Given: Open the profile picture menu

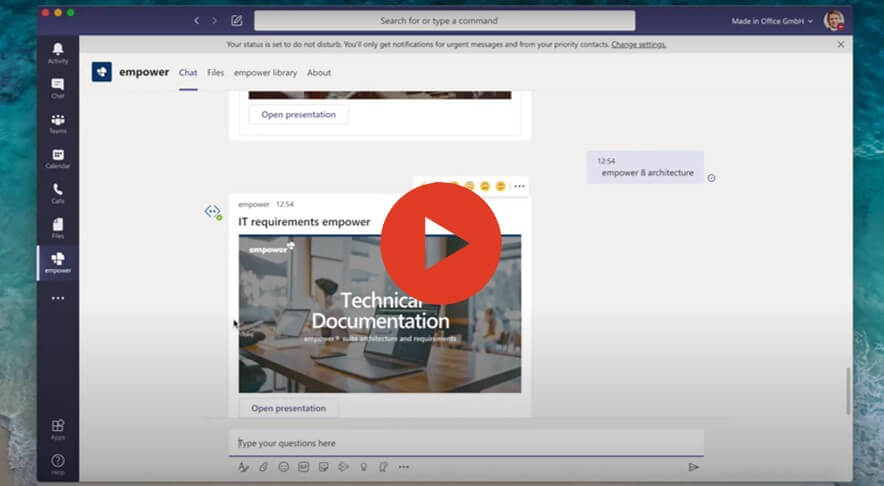Looking at the screenshot, I should [833, 20].
